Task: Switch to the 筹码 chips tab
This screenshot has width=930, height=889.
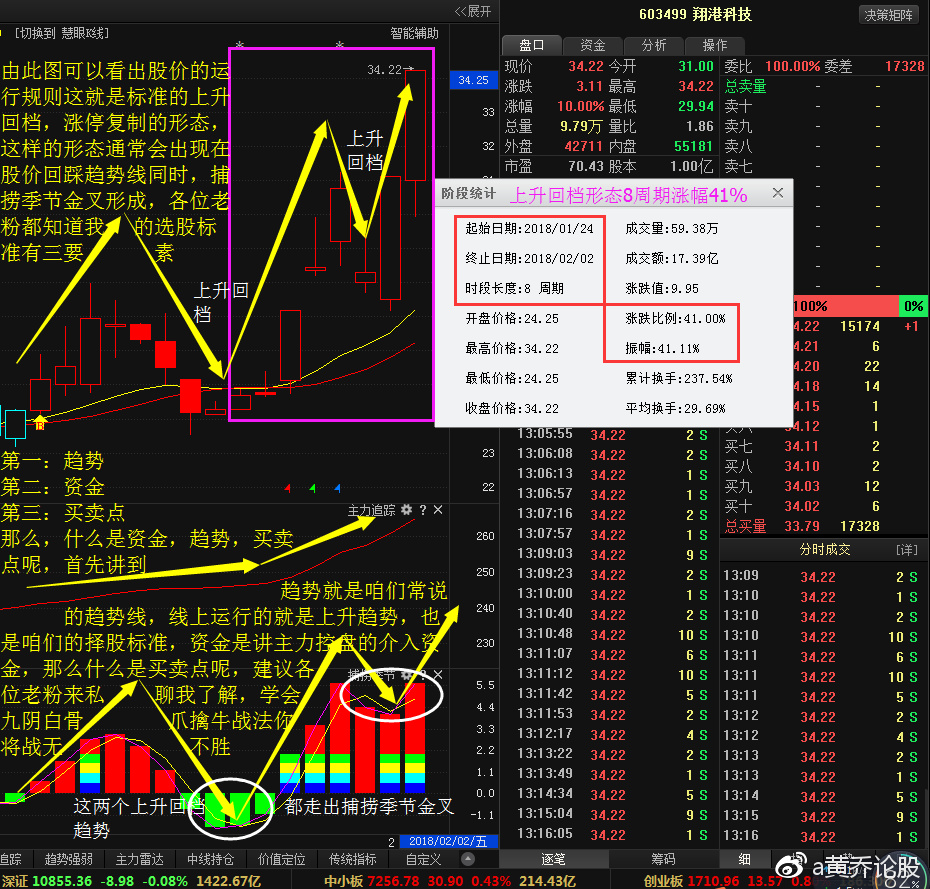Action: point(663,859)
